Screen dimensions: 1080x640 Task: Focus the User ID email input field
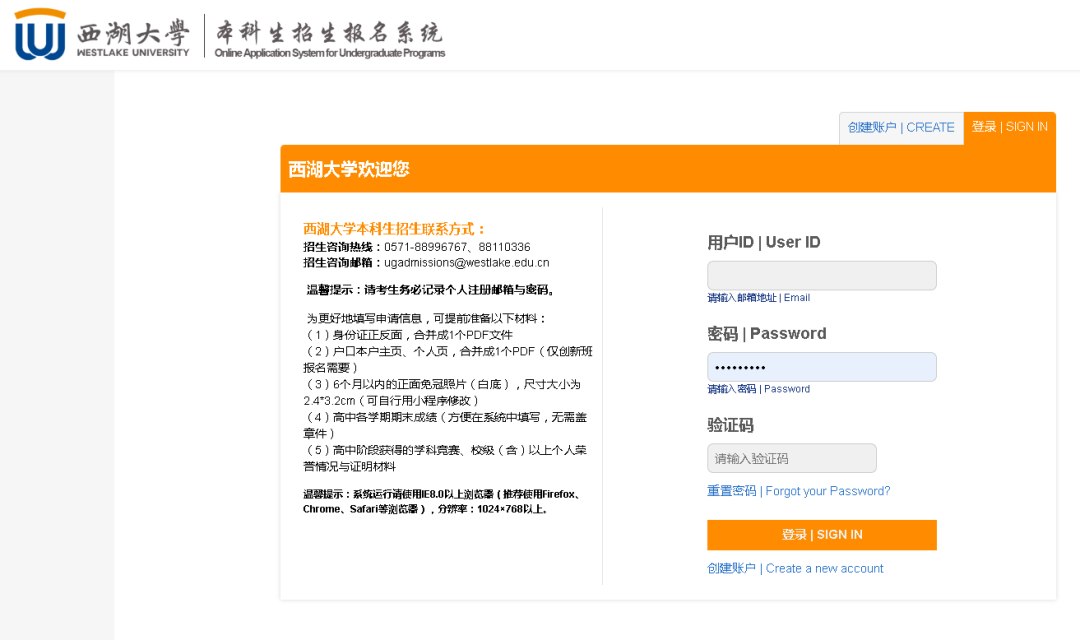click(822, 276)
